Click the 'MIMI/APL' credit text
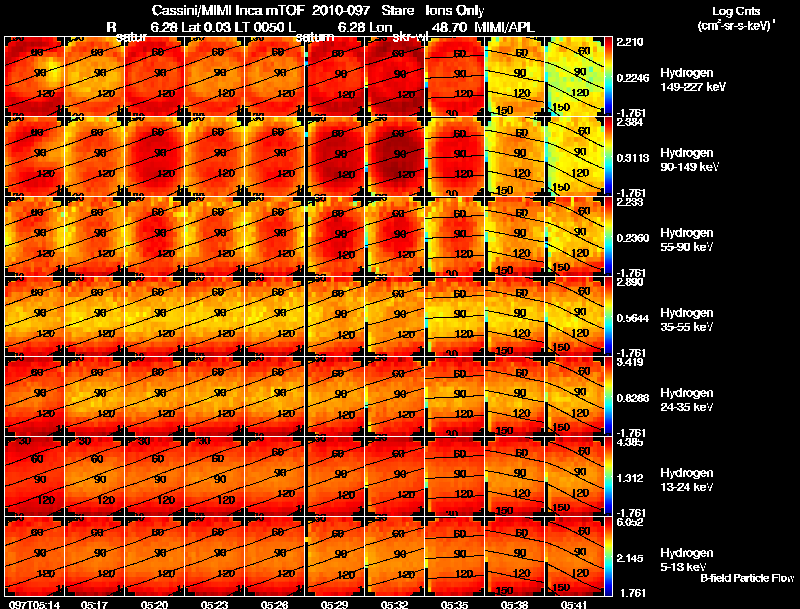 [505, 27]
